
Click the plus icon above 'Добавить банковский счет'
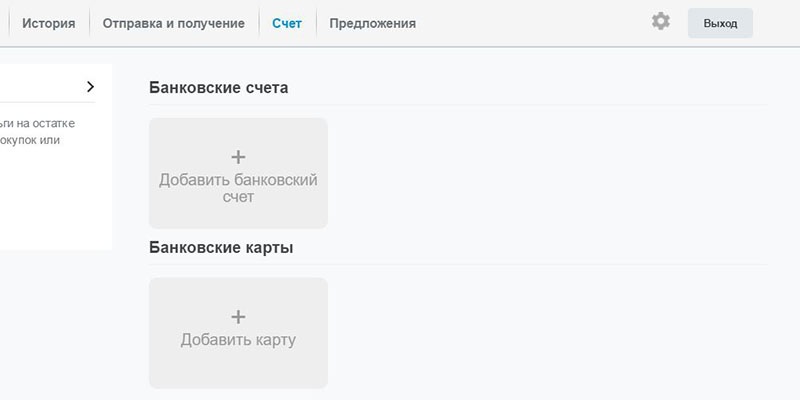238,157
